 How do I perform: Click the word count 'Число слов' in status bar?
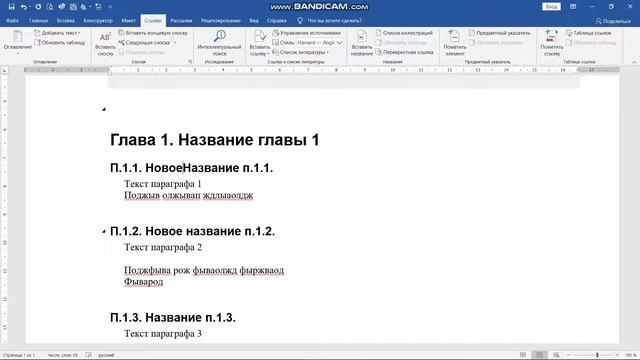pos(62,355)
